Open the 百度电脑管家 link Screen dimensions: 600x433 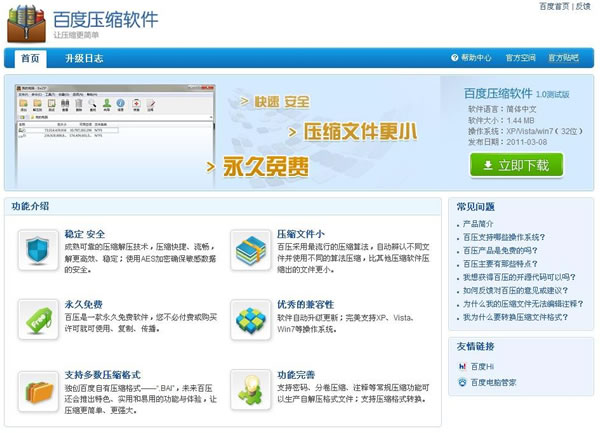coord(493,382)
